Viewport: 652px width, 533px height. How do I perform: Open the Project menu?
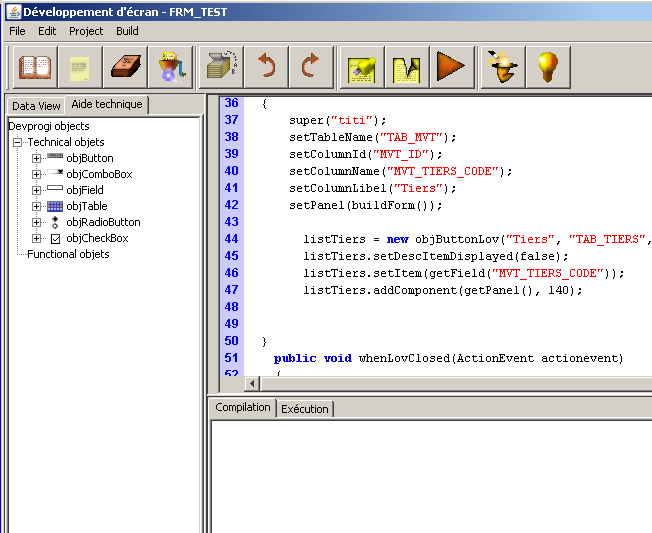click(86, 31)
